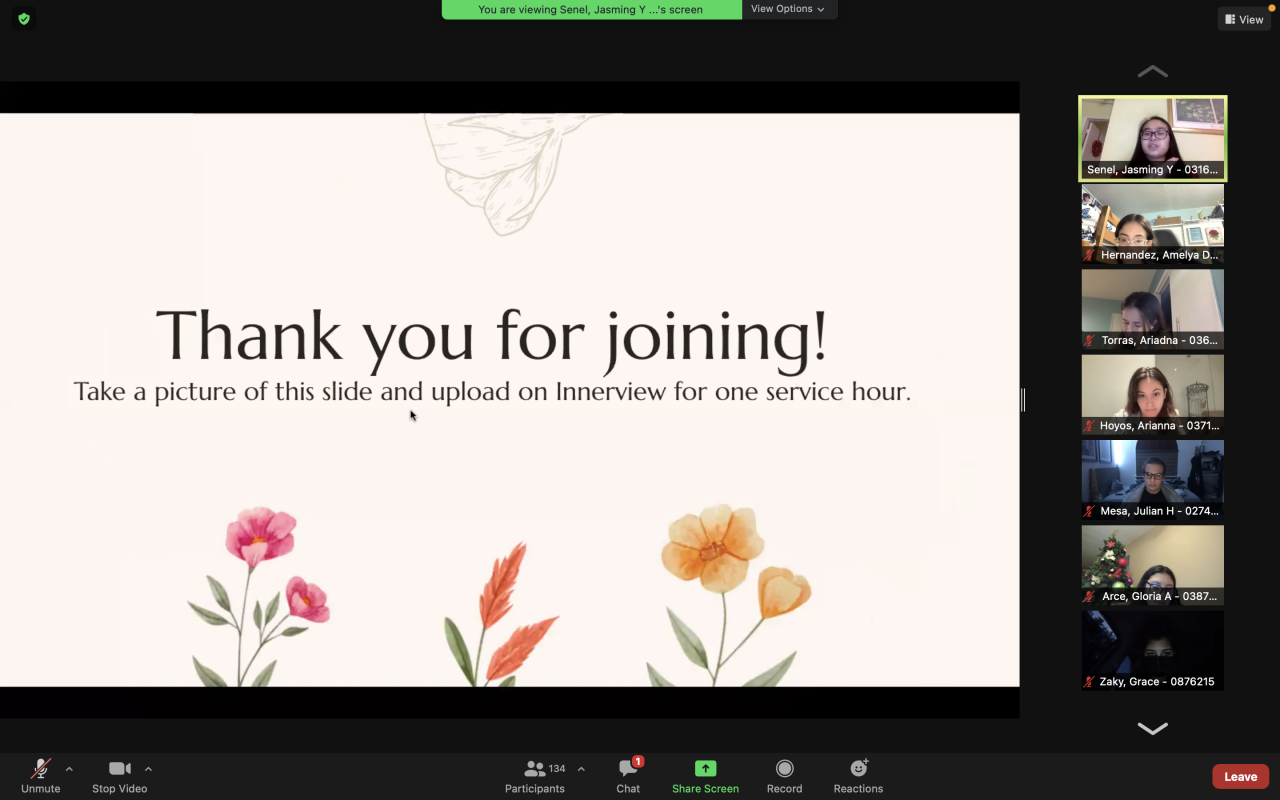Click muted mic icon beside Torras, Ariadna
The image size is (1280, 800).
coord(1090,340)
